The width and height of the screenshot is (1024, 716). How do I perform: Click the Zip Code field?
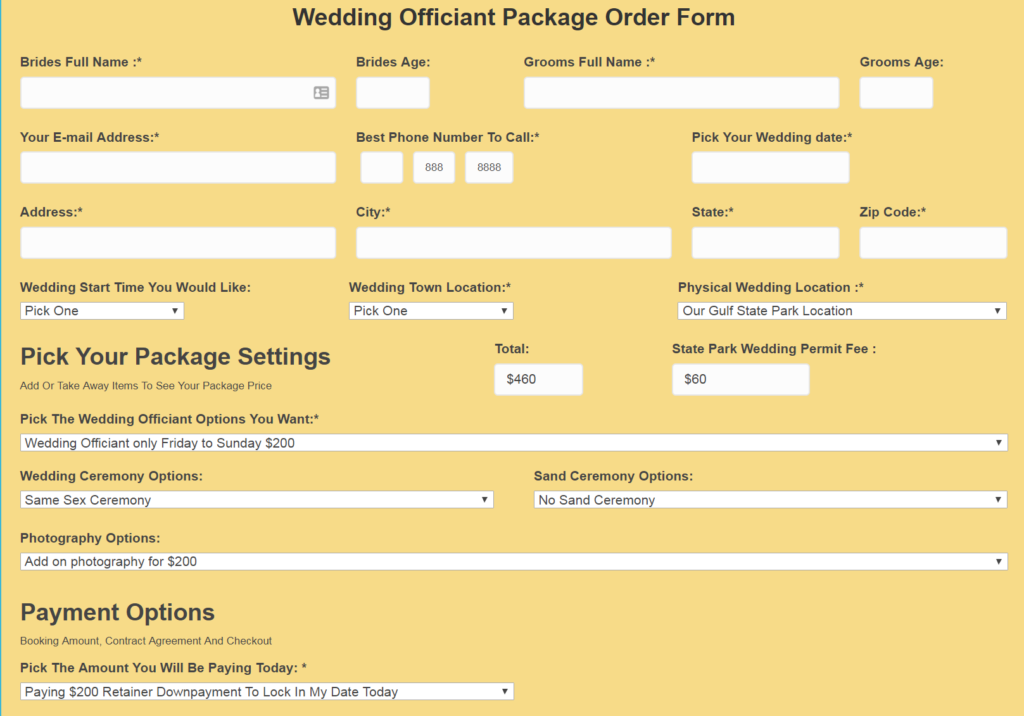(x=933, y=243)
